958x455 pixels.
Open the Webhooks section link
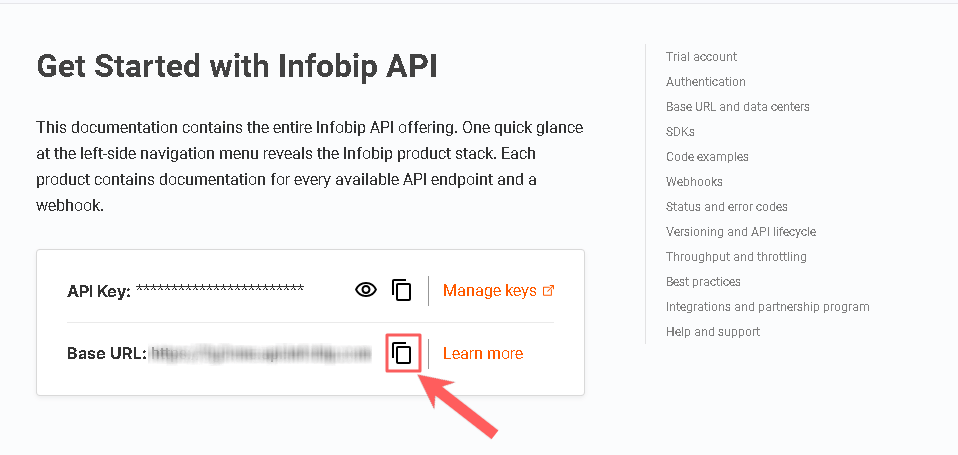coord(694,182)
